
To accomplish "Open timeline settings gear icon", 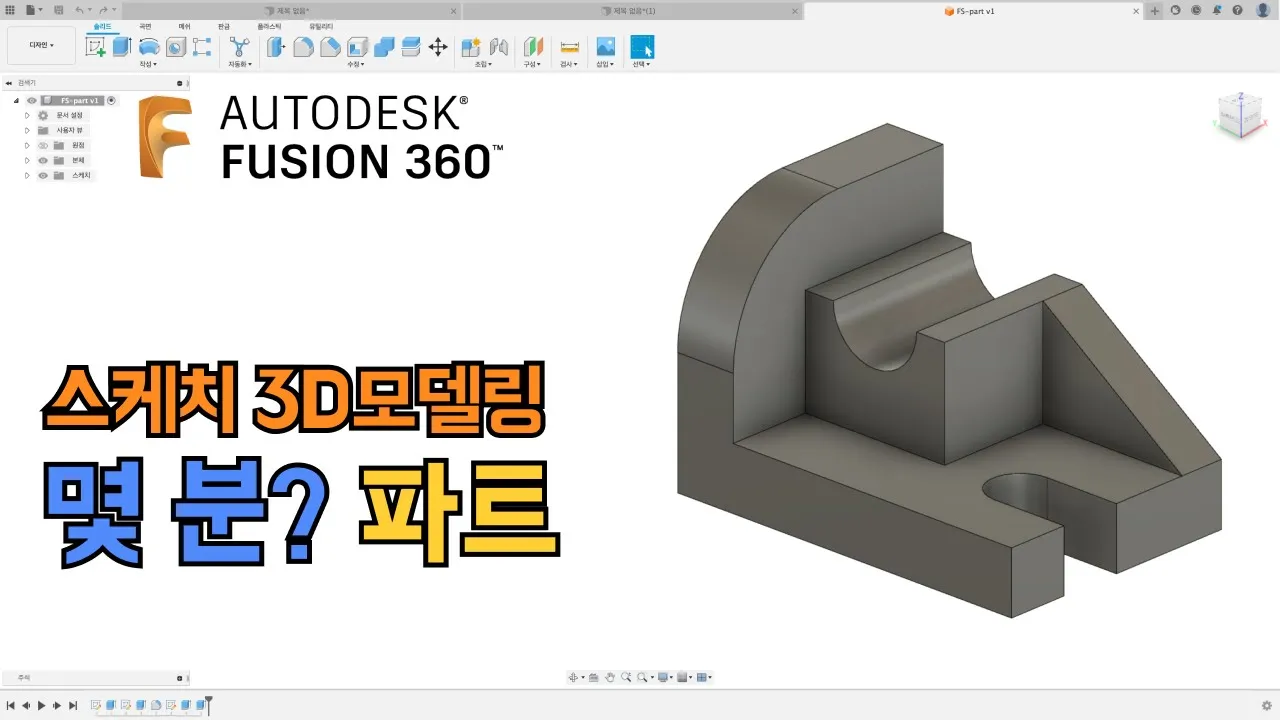I will [x=1267, y=705].
